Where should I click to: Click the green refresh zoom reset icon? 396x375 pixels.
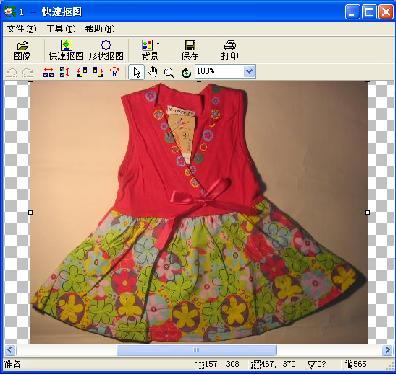(186, 72)
